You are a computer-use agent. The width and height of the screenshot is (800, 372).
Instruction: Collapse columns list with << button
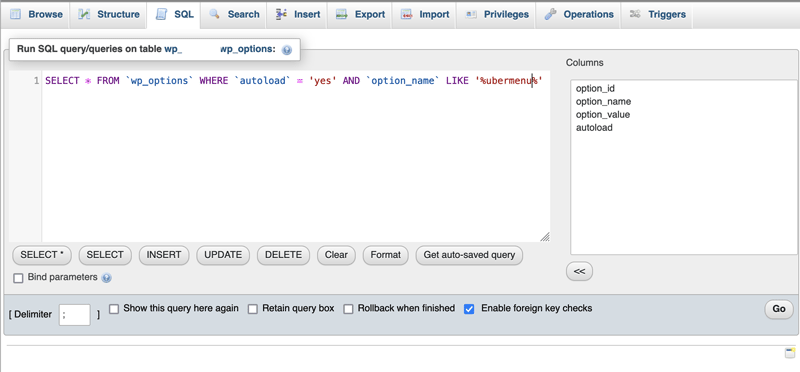point(579,271)
